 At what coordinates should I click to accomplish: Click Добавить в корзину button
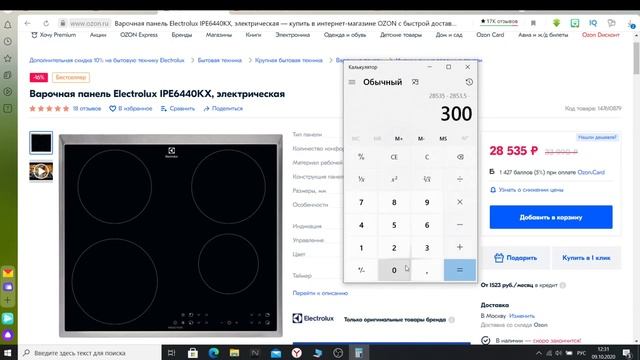(551, 217)
